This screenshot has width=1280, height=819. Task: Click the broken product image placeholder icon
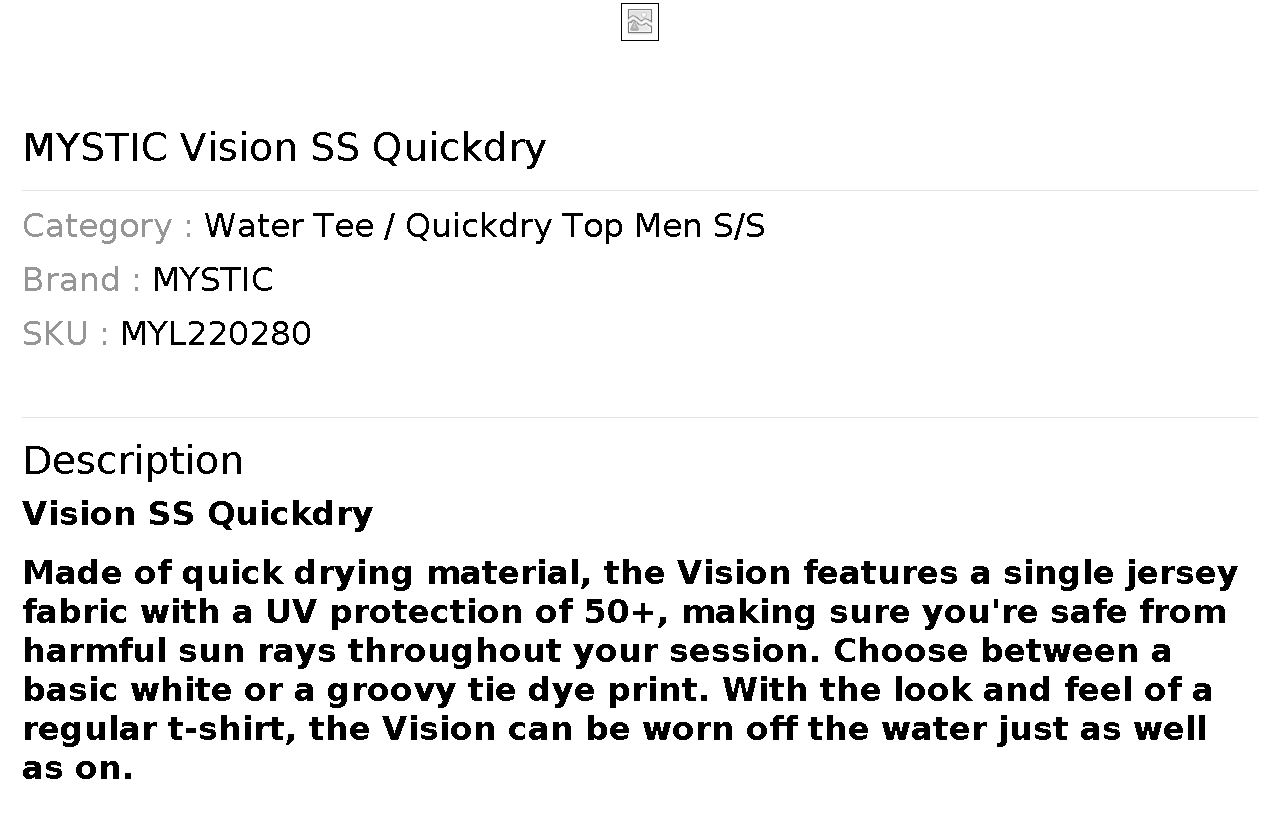(640, 22)
